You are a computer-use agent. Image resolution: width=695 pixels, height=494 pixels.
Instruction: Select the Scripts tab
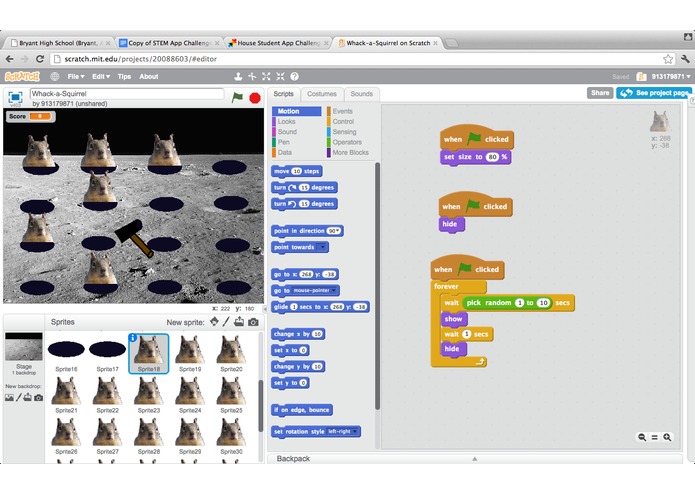coord(284,94)
